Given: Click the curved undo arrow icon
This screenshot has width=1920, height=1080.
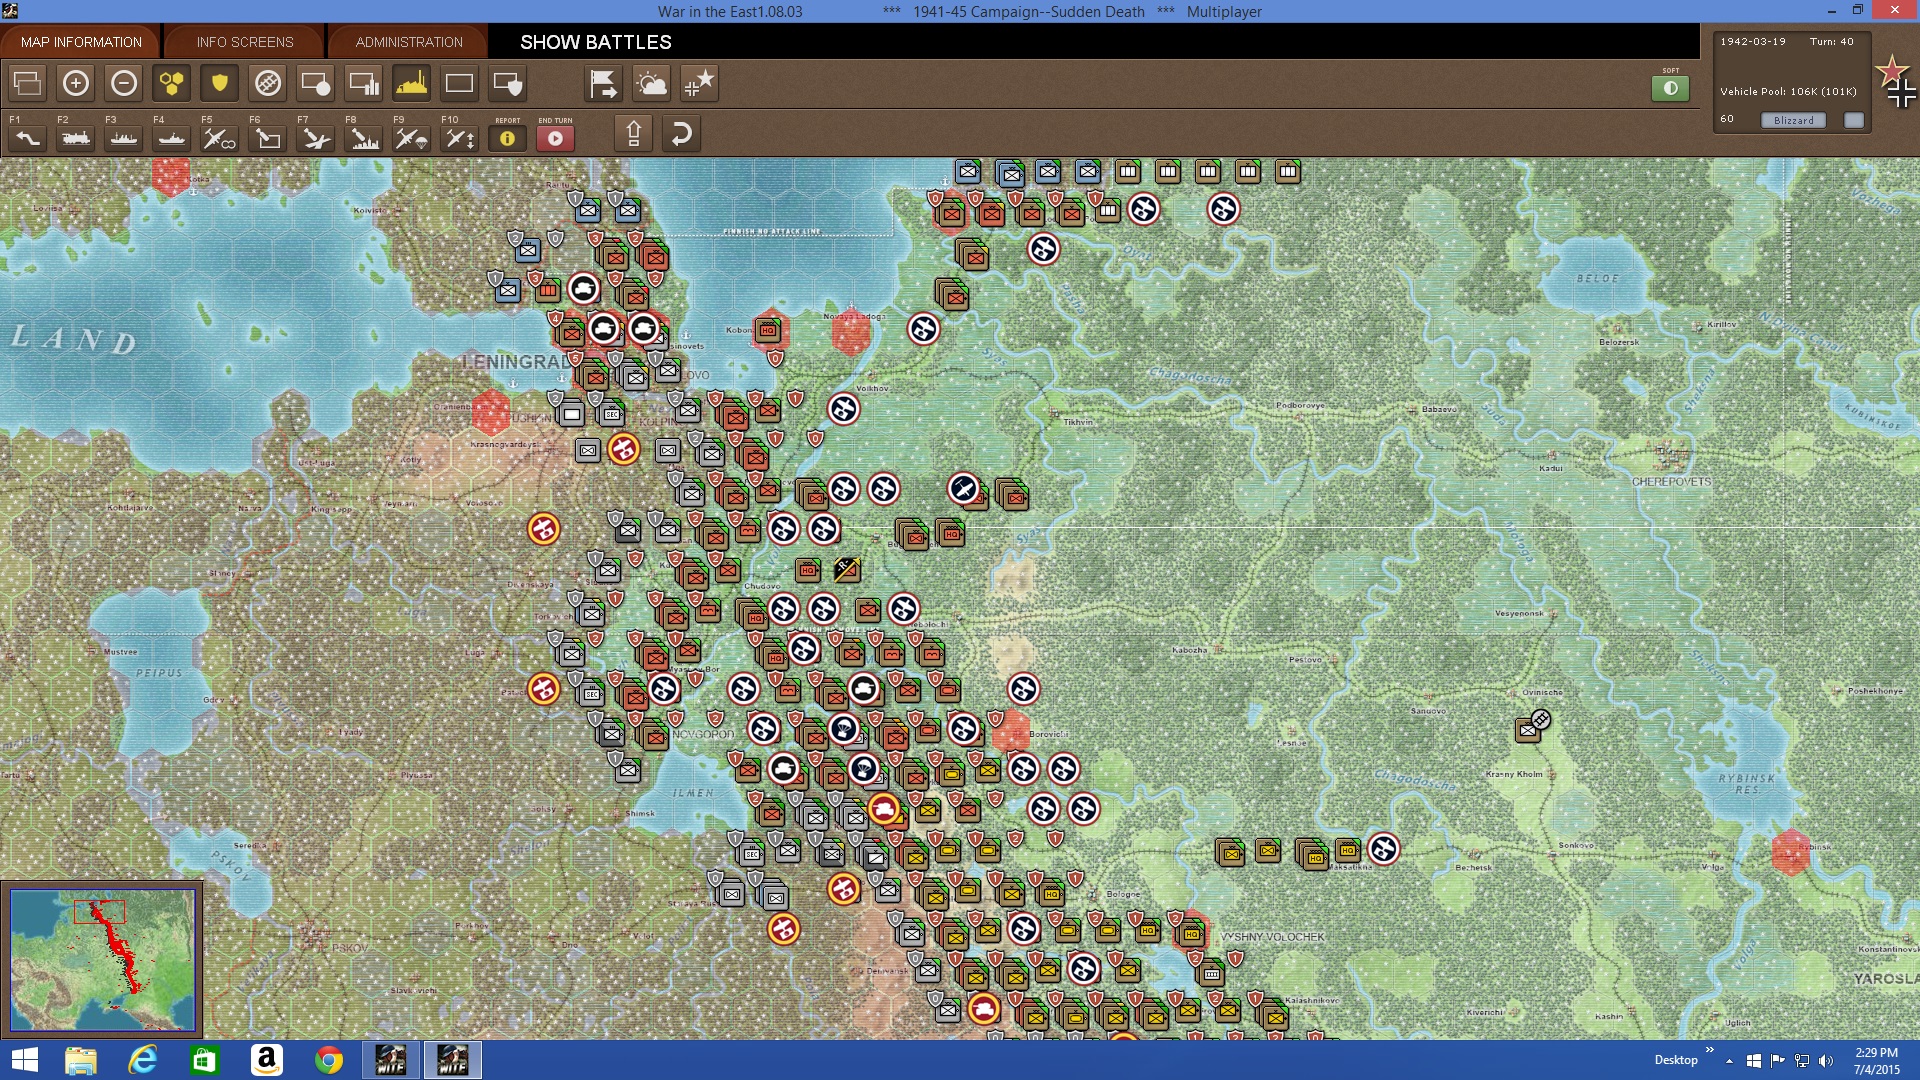Looking at the screenshot, I should click(x=681, y=133).
